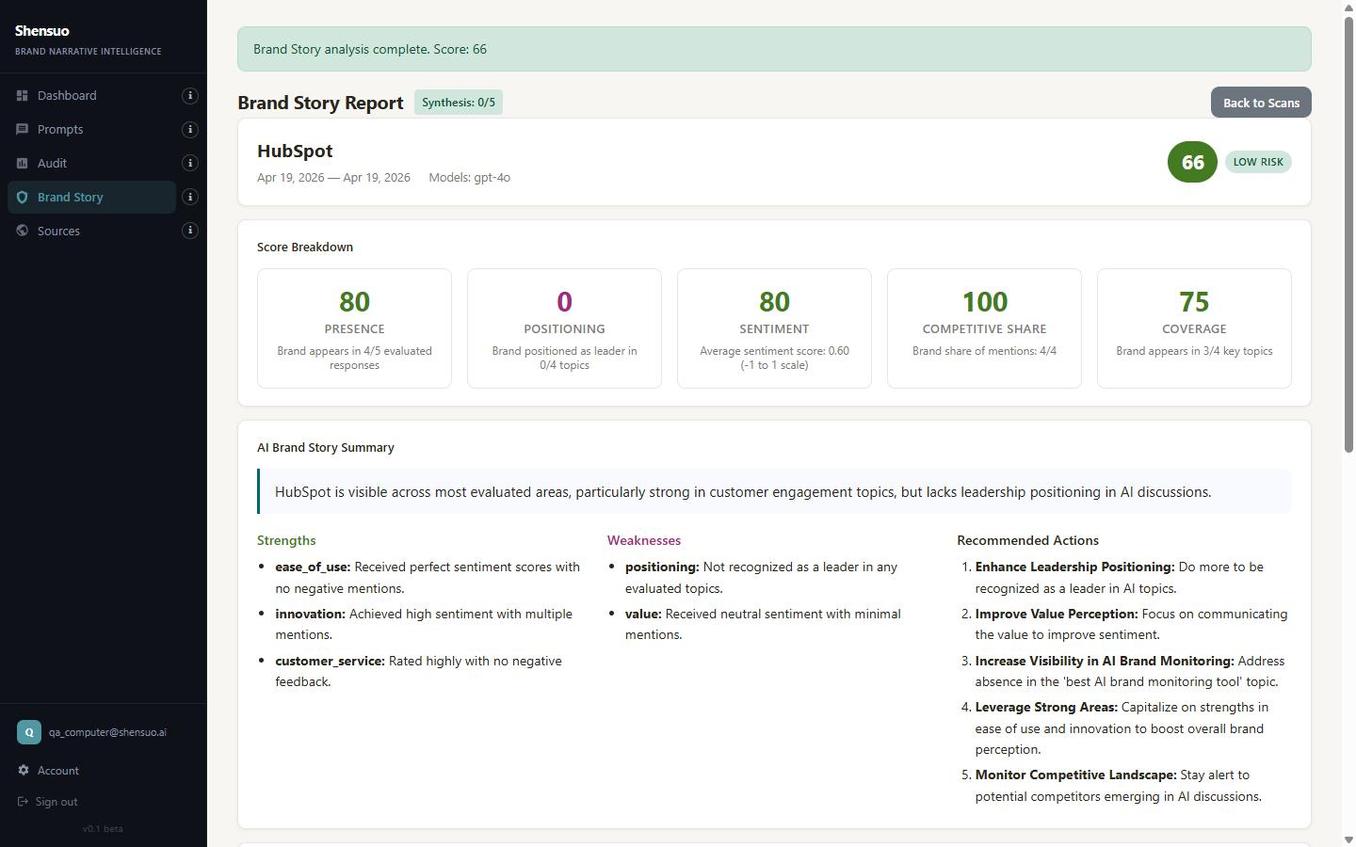
Task: Open the Prompts section via its chat icon
Action: [21, 129]
